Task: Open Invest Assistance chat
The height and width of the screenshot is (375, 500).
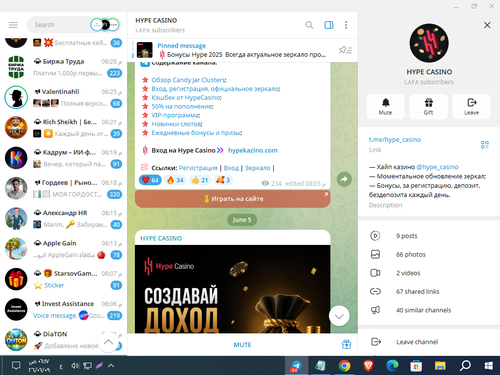Action: pyautogui.click(x=63, y=310)
